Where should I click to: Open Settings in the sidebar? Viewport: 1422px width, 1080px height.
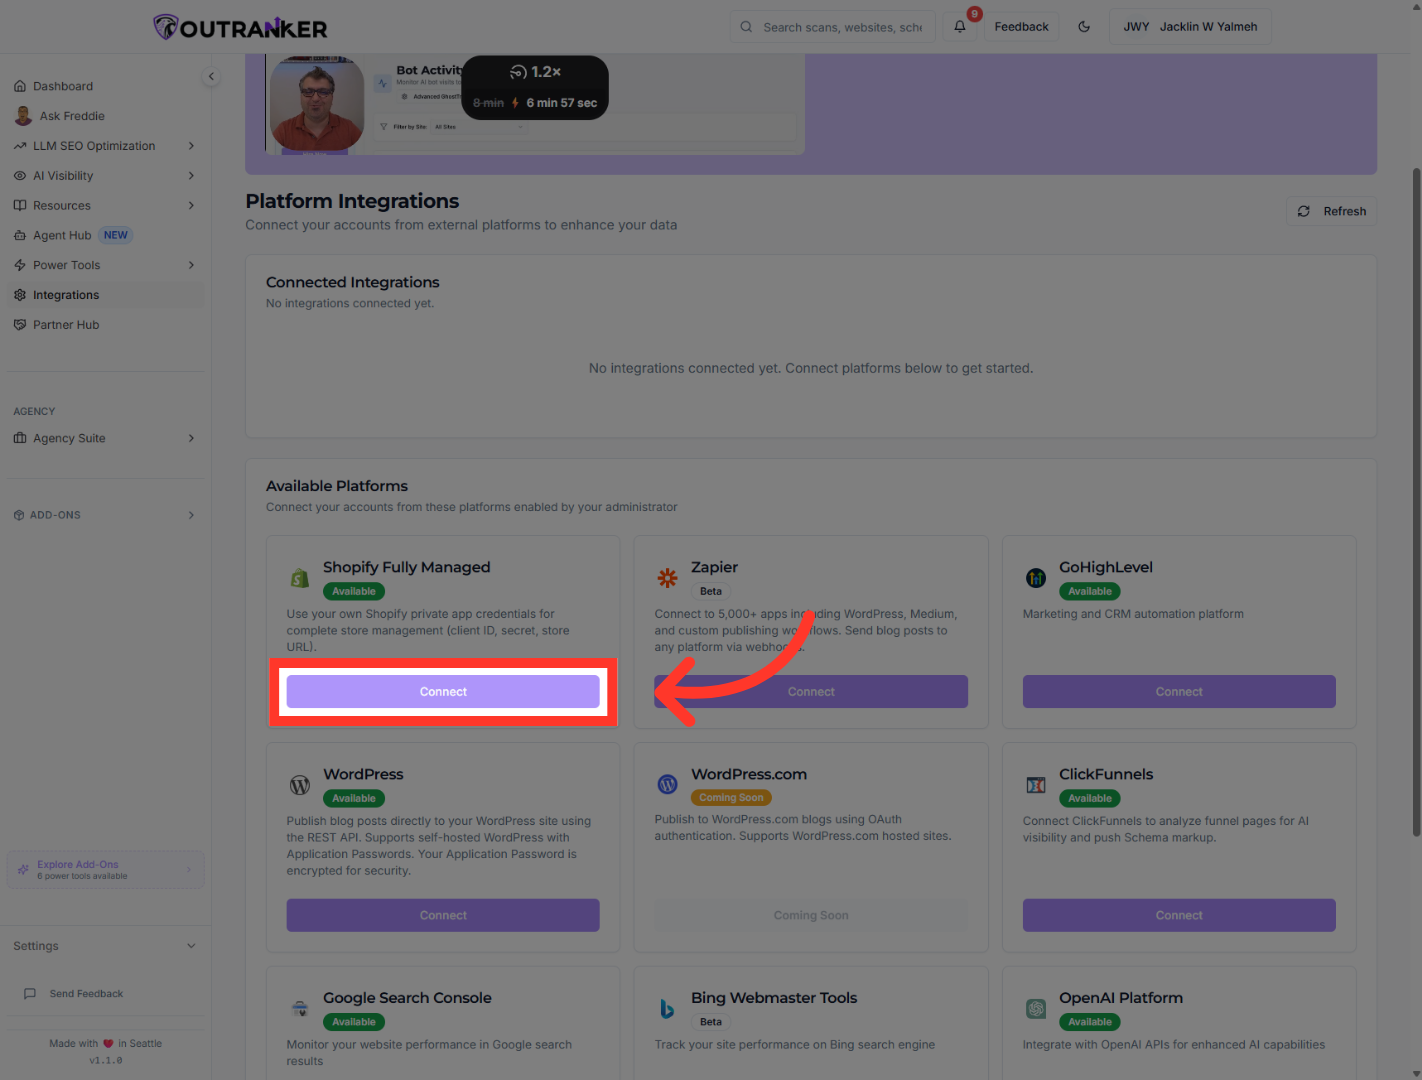point(106,946)
